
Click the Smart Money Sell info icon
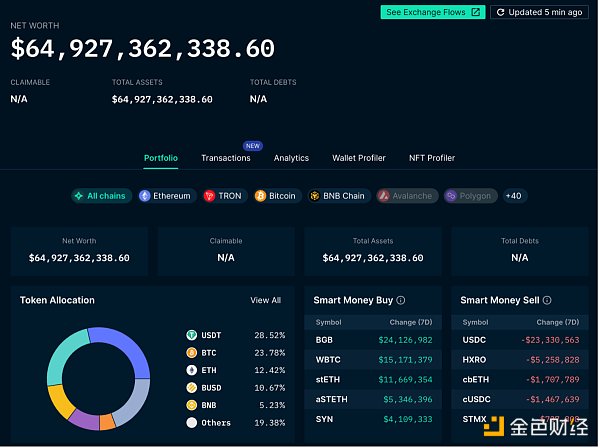[x=547, y=300]
